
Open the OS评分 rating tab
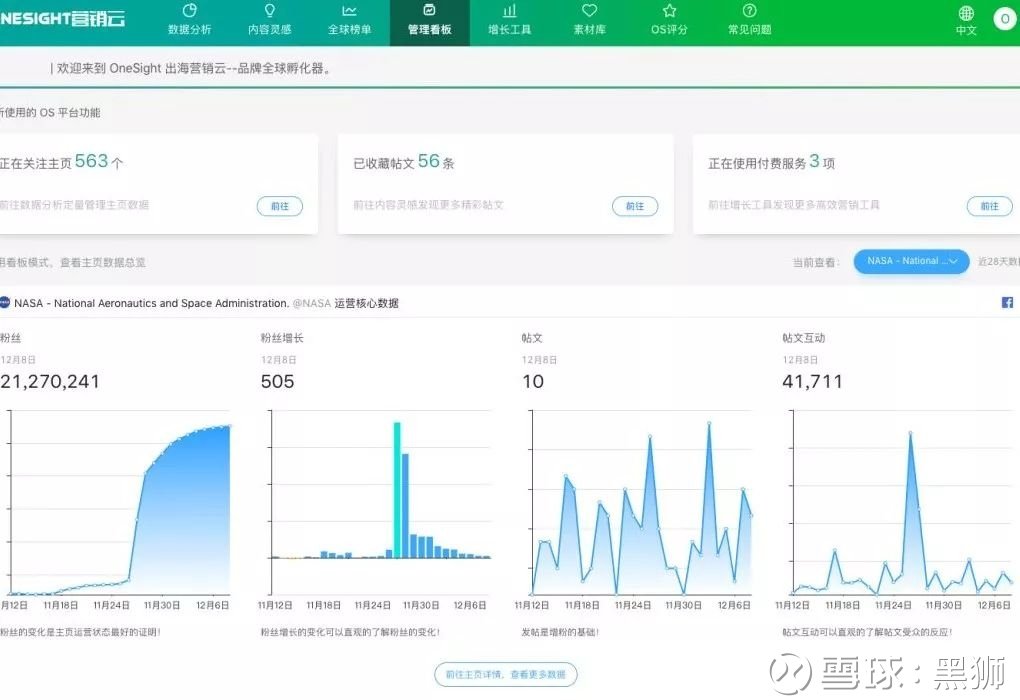coord(669,21)
